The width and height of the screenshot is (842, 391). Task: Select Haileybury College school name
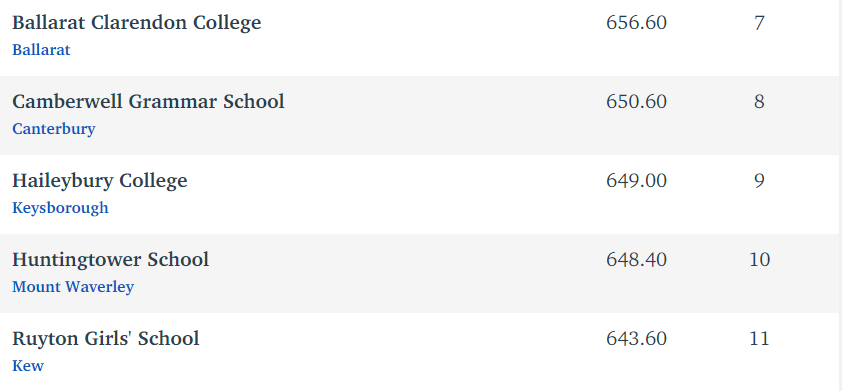click(100, 181)
